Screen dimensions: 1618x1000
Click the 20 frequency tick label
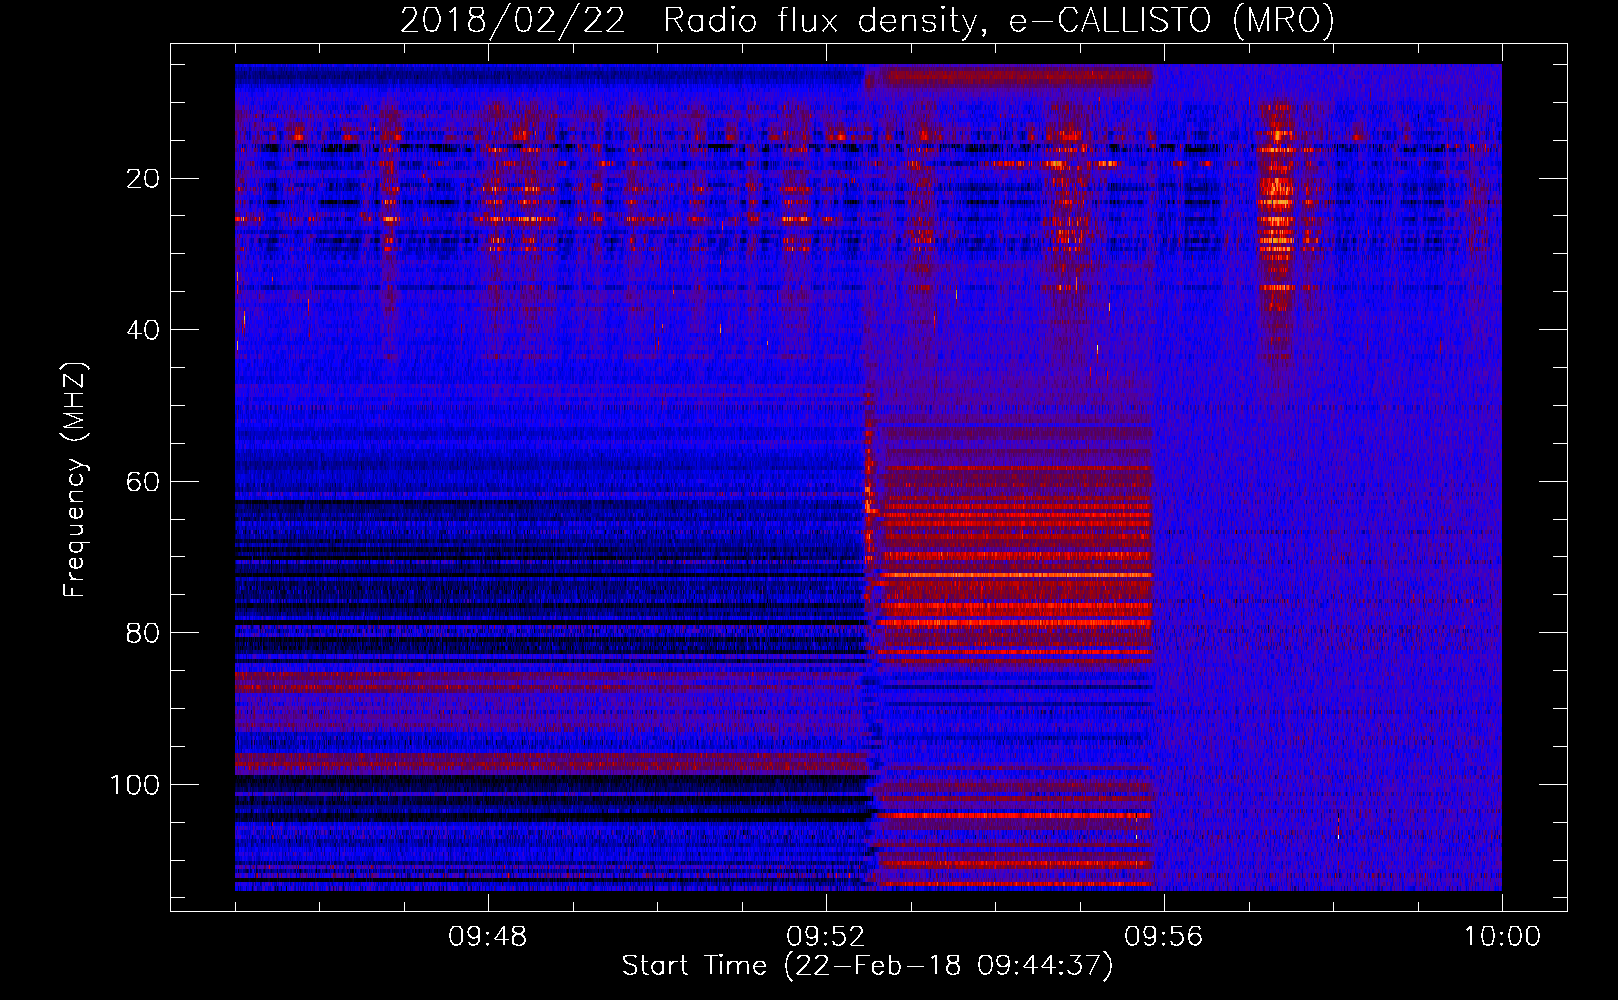(144, 179)
